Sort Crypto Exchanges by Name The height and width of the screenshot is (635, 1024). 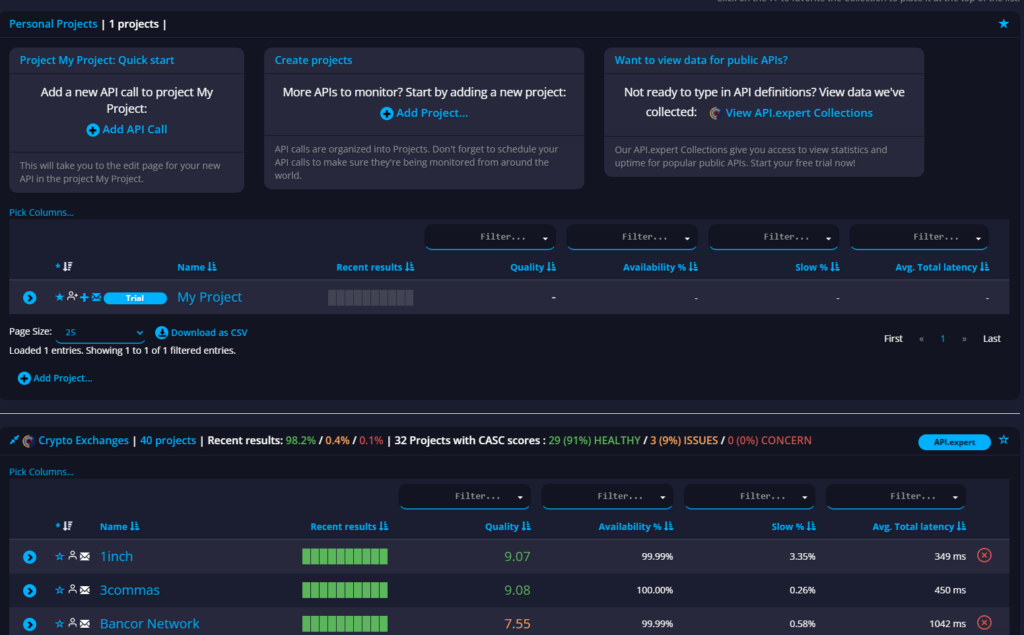120,526
